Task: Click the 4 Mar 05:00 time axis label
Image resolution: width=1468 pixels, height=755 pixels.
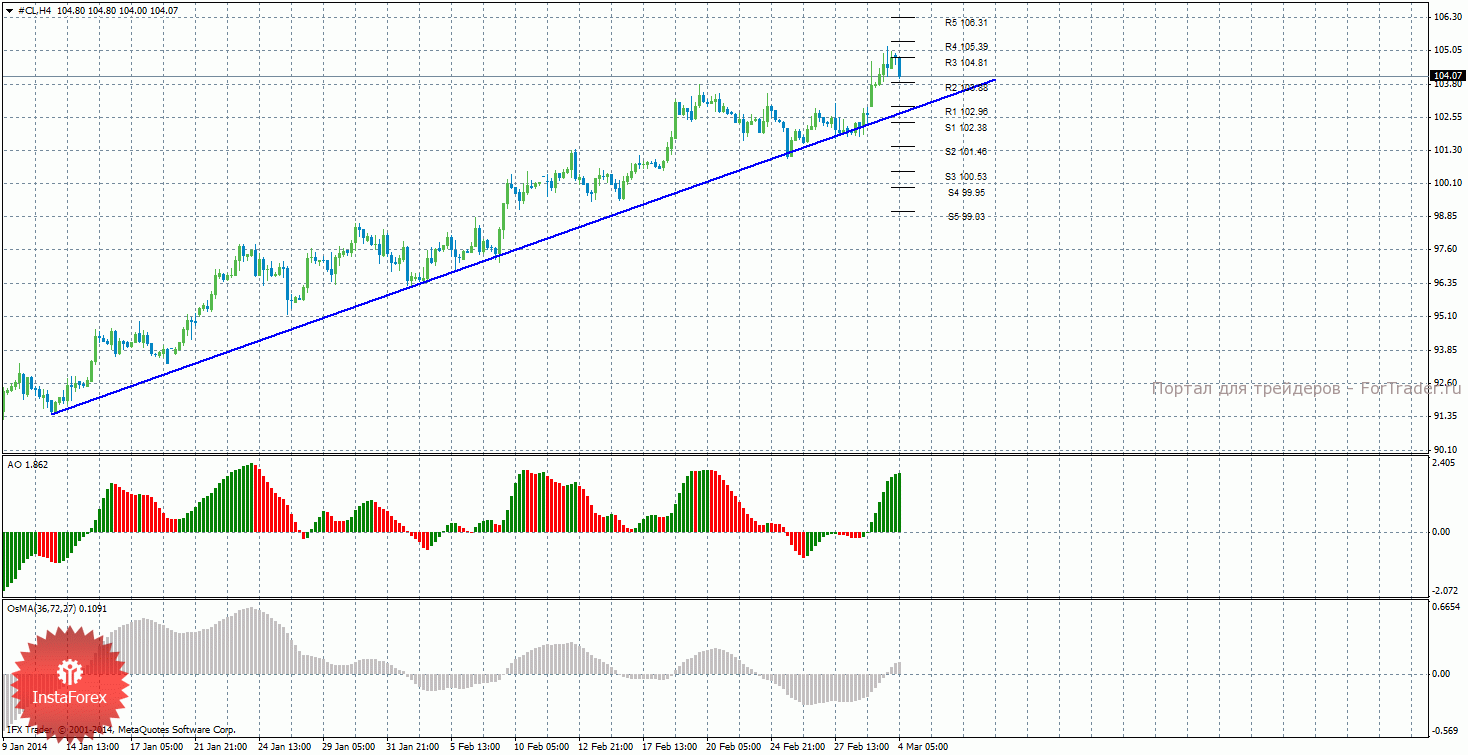Action: pos(923,746)
